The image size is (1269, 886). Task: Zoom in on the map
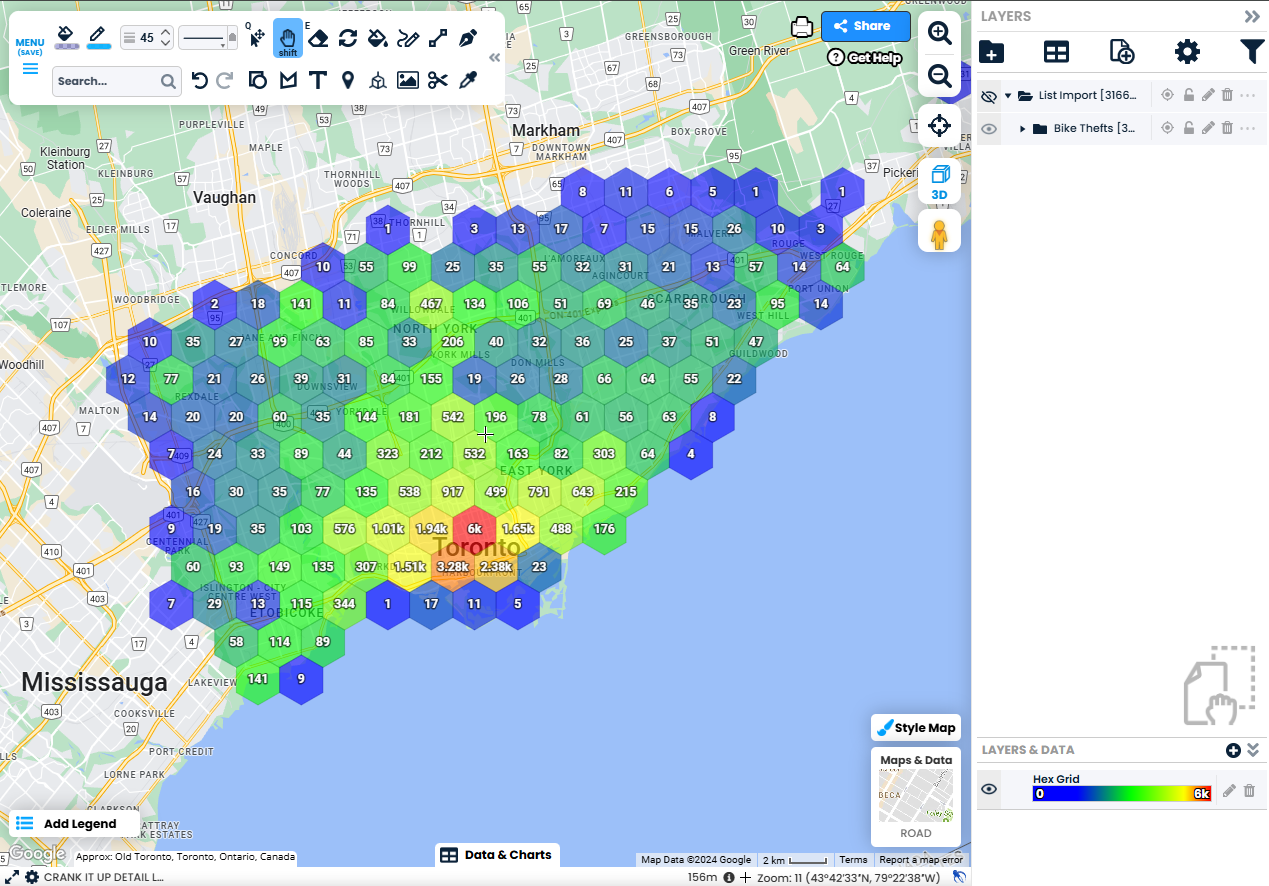(x=940, y=33)
